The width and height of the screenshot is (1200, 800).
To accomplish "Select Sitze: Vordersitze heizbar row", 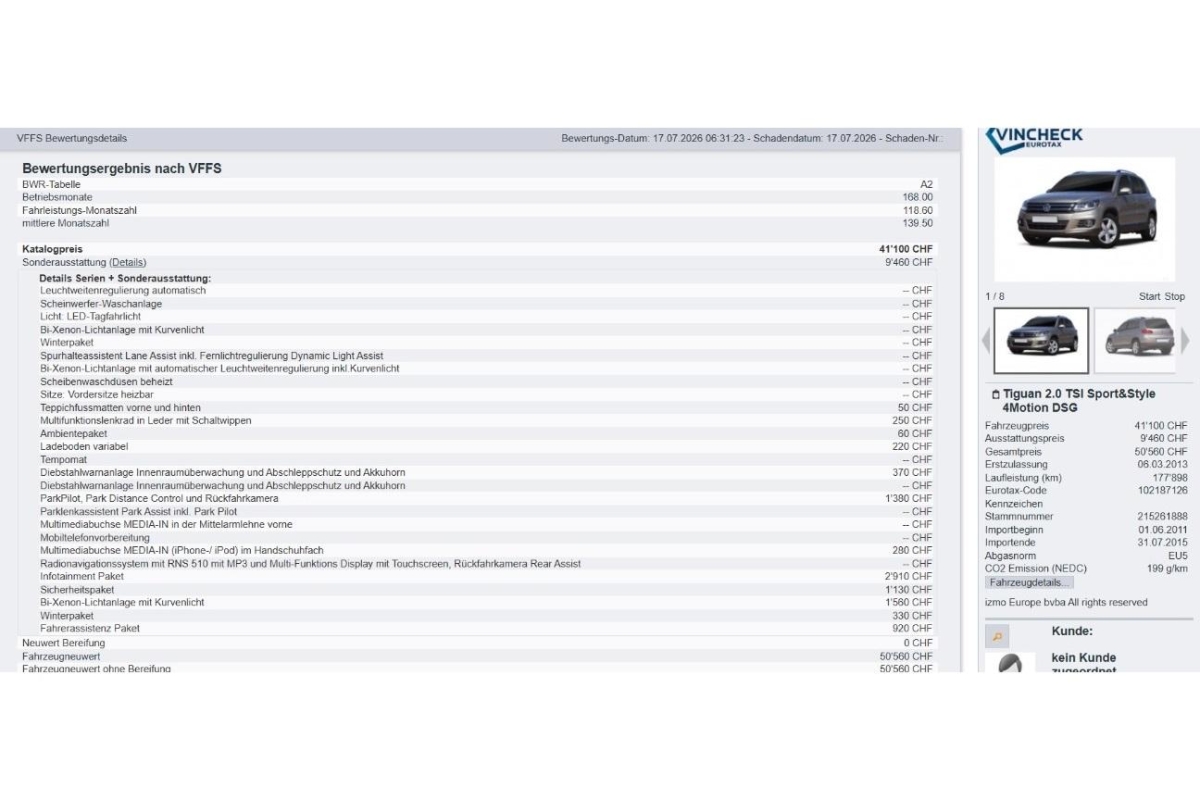I will (x=486, y=394).
